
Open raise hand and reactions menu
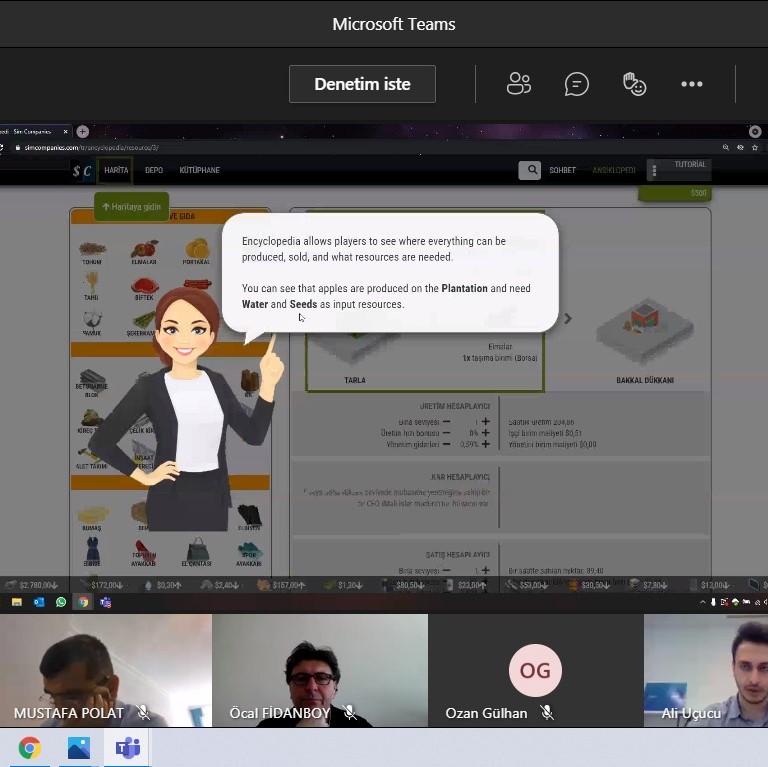(x=634, y=84)
